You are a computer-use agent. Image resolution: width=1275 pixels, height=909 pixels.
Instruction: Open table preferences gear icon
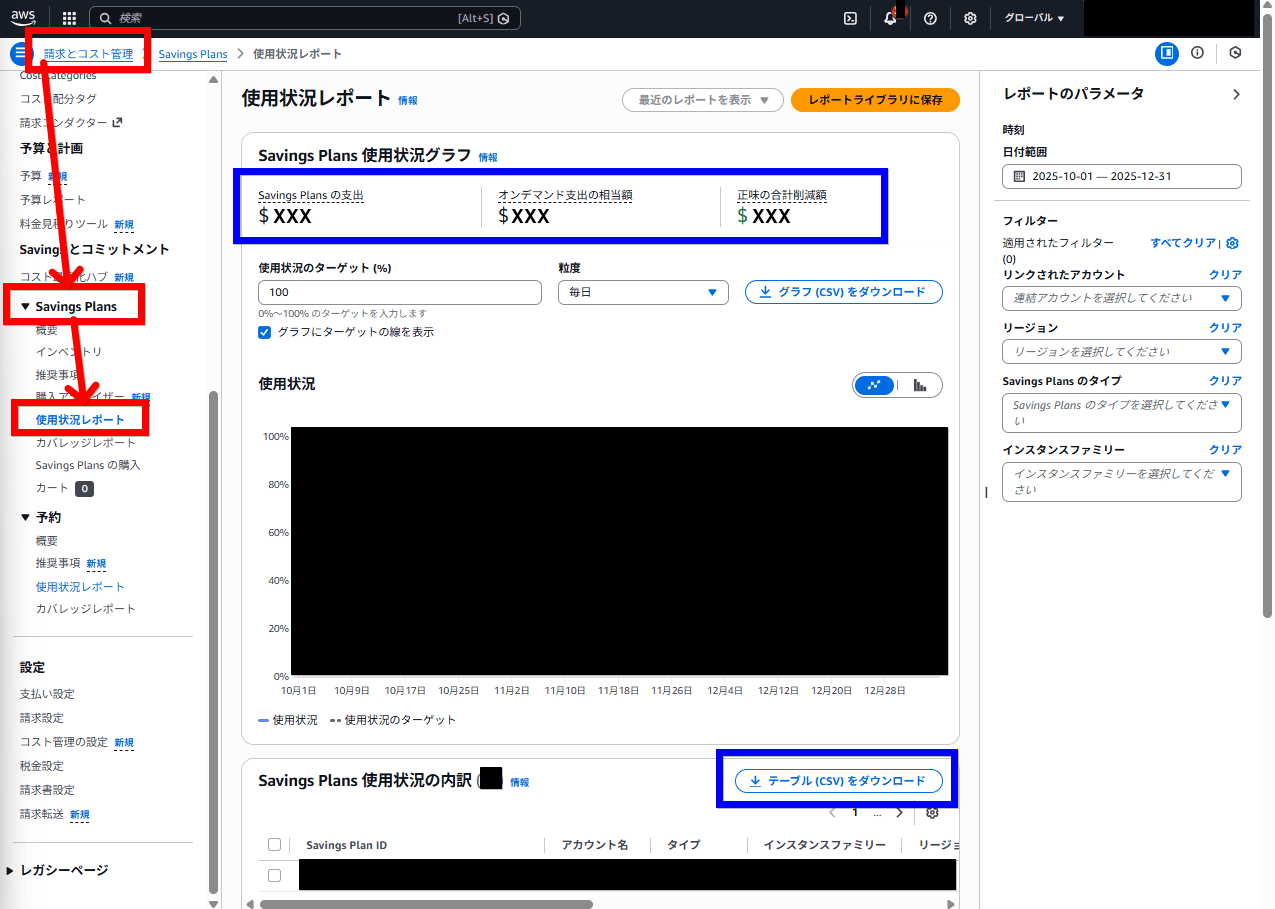click(932, 813)
